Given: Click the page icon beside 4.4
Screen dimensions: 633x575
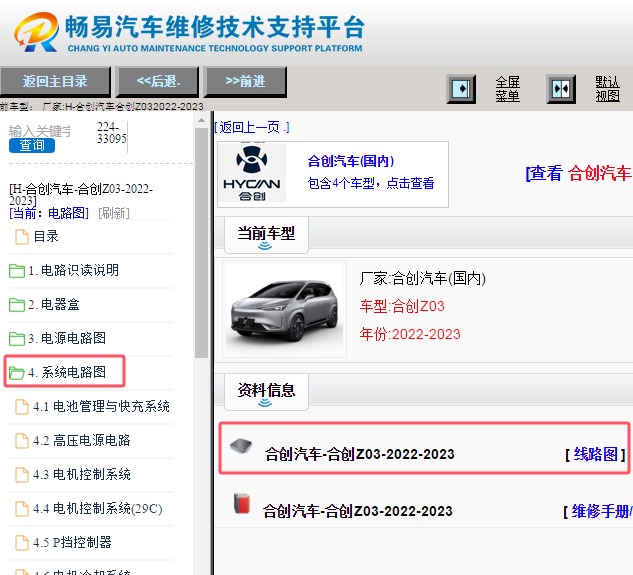Looking at the screenshot, I should pyautogui.click(x=22, y=509).
